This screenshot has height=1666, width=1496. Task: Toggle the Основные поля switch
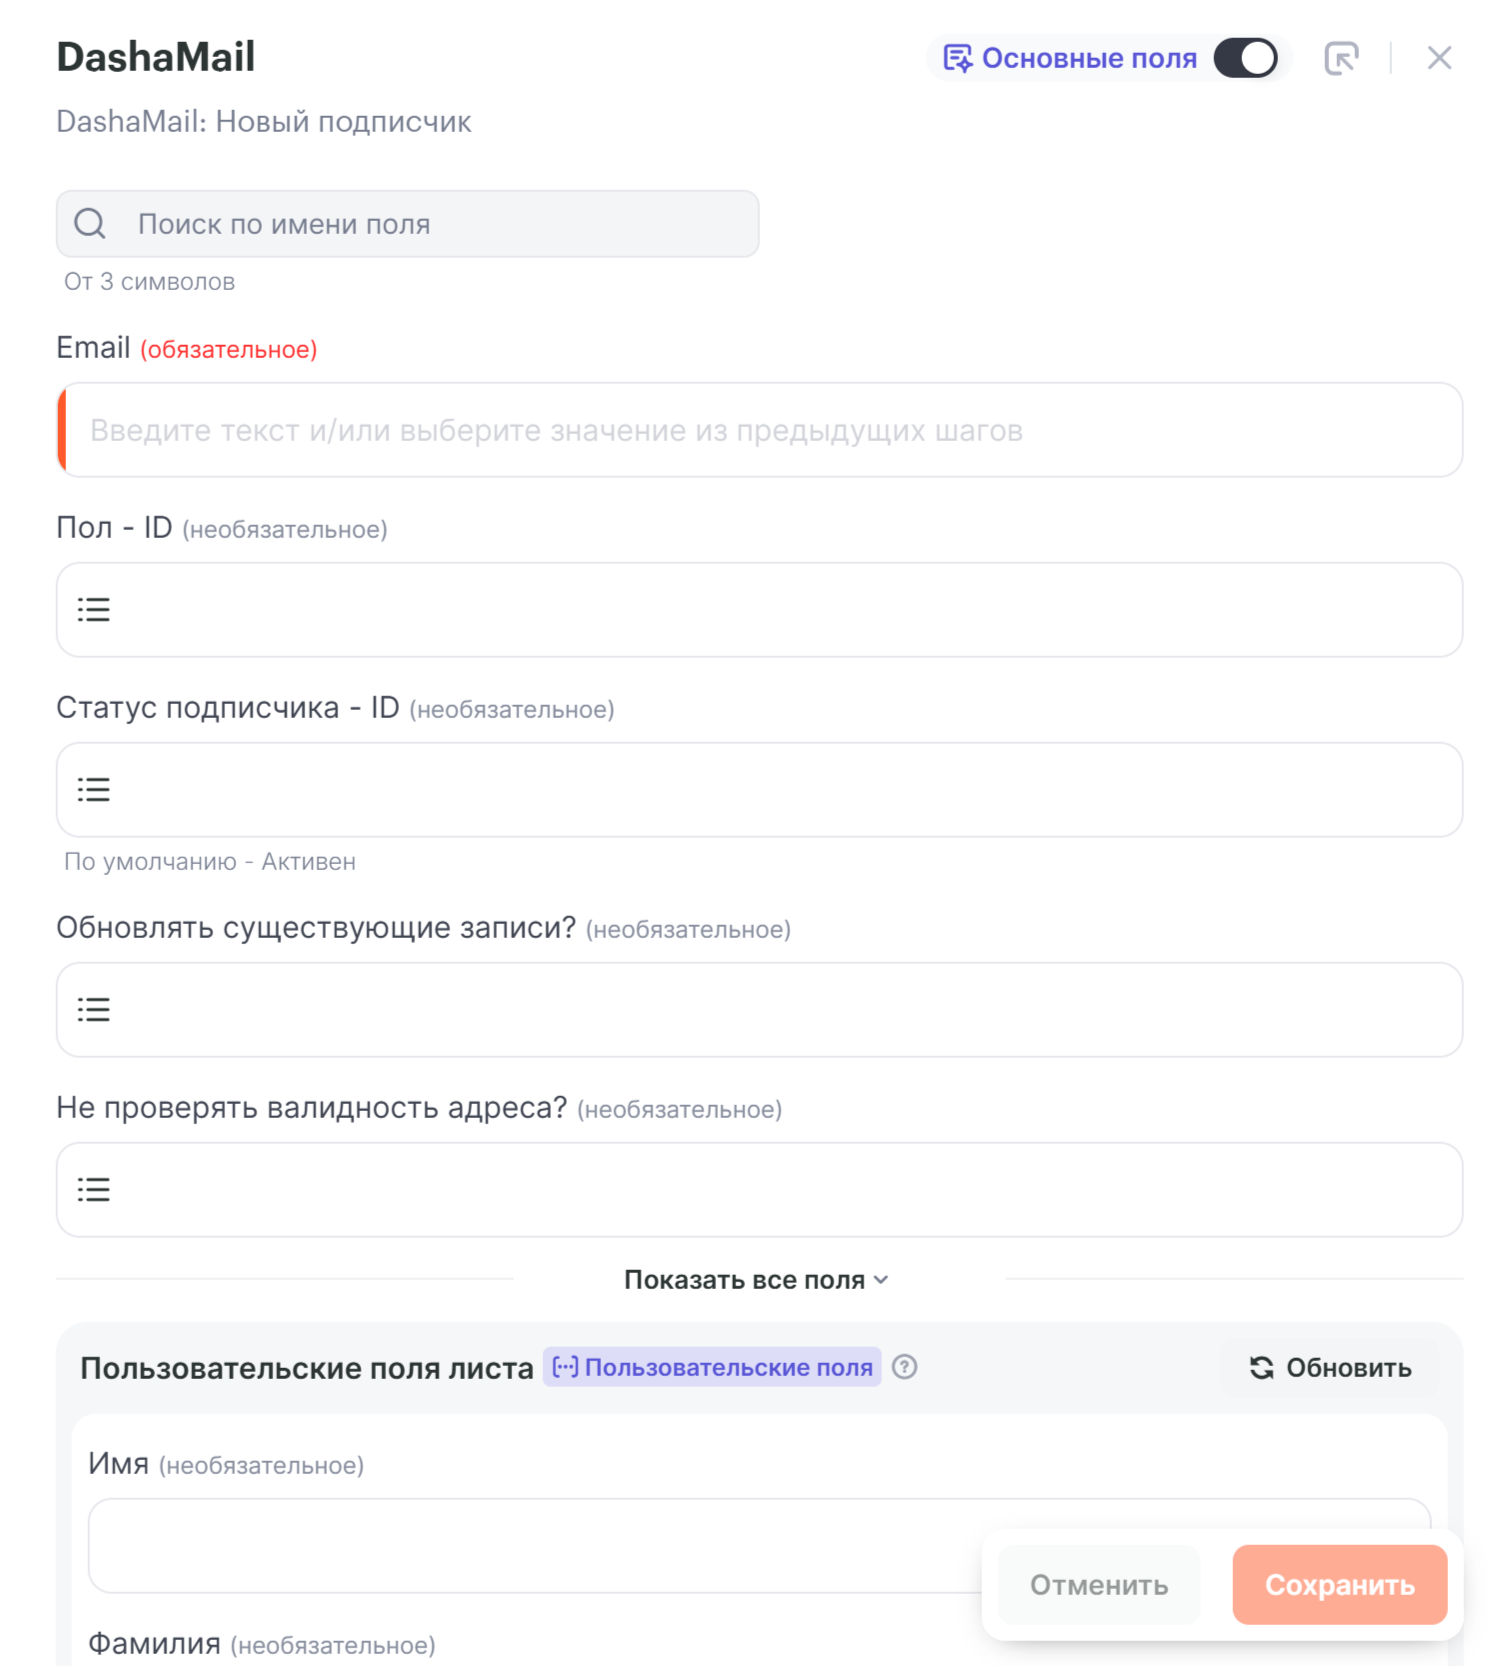click(1245, 58)
